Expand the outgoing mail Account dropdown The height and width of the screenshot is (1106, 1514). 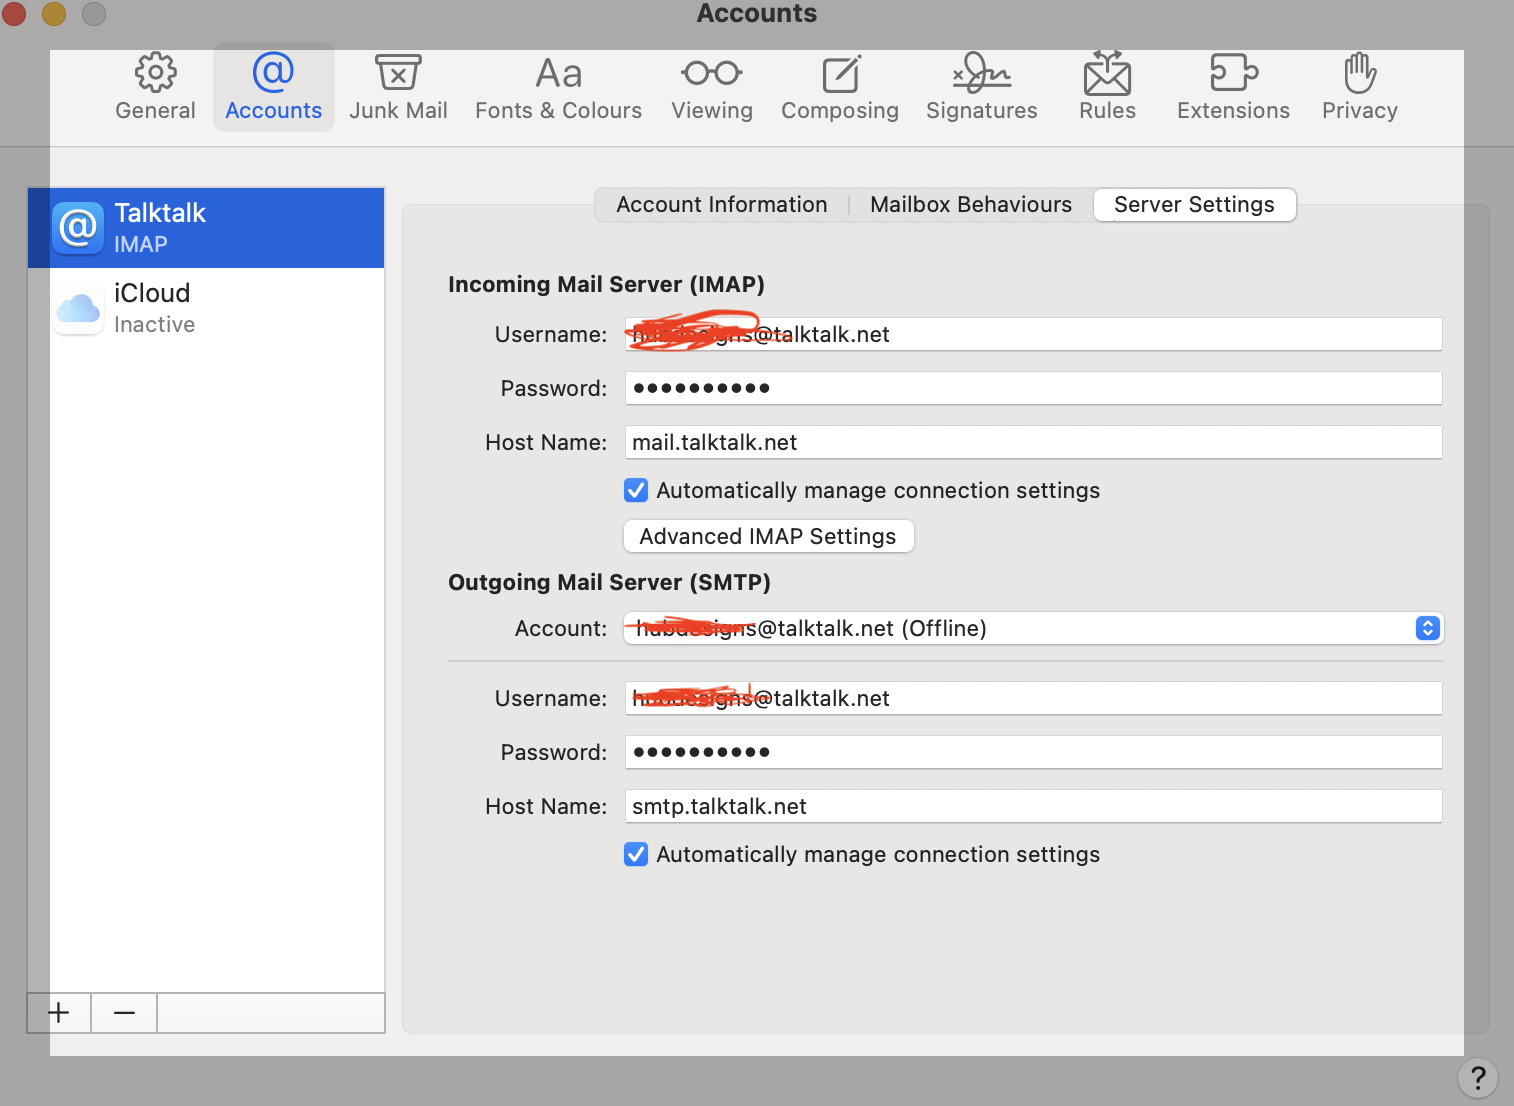click(x=1427, y=628)
